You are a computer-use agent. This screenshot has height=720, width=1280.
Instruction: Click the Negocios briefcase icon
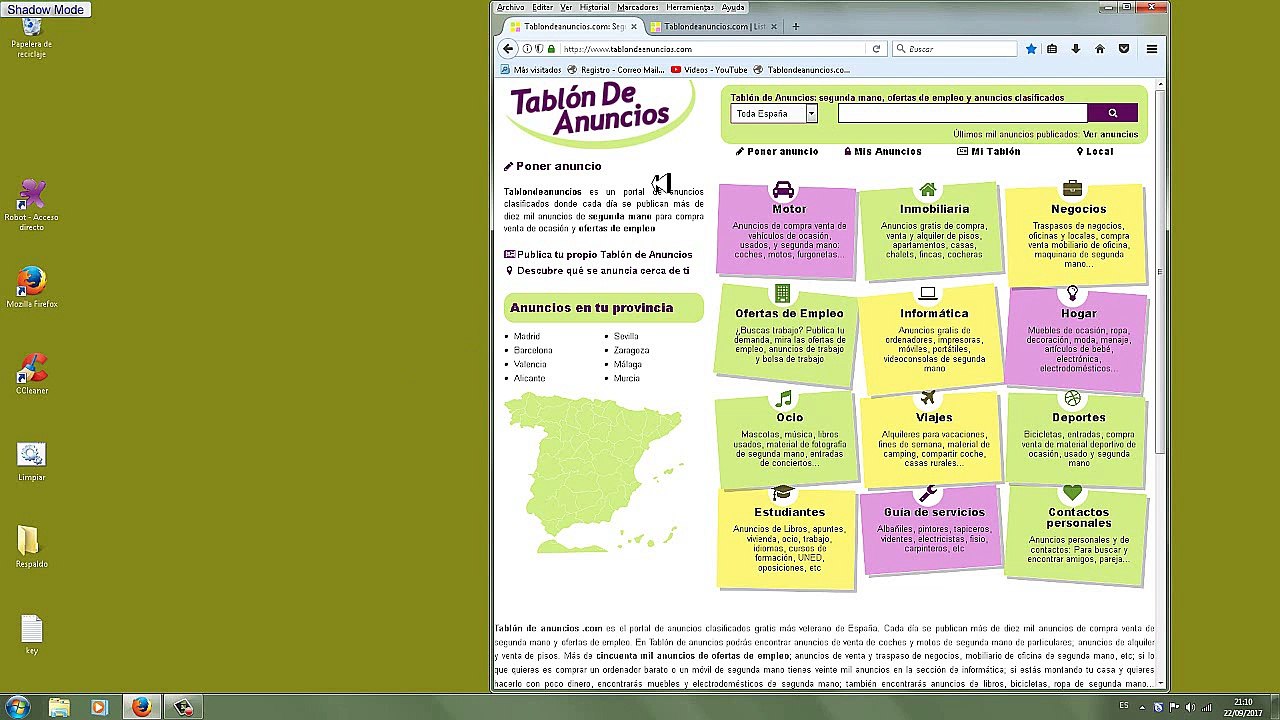pos(1072,188)
